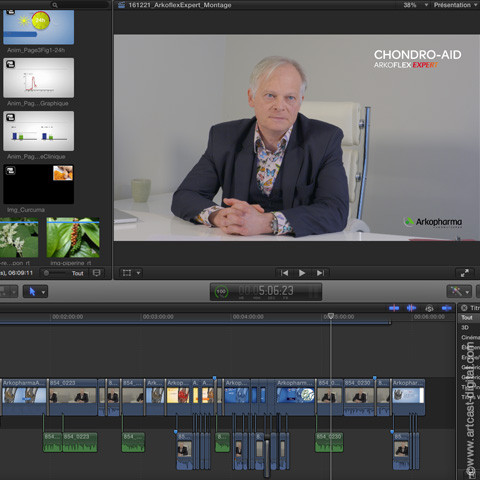Choose the Select arrow tool

(x=32, y=292)
